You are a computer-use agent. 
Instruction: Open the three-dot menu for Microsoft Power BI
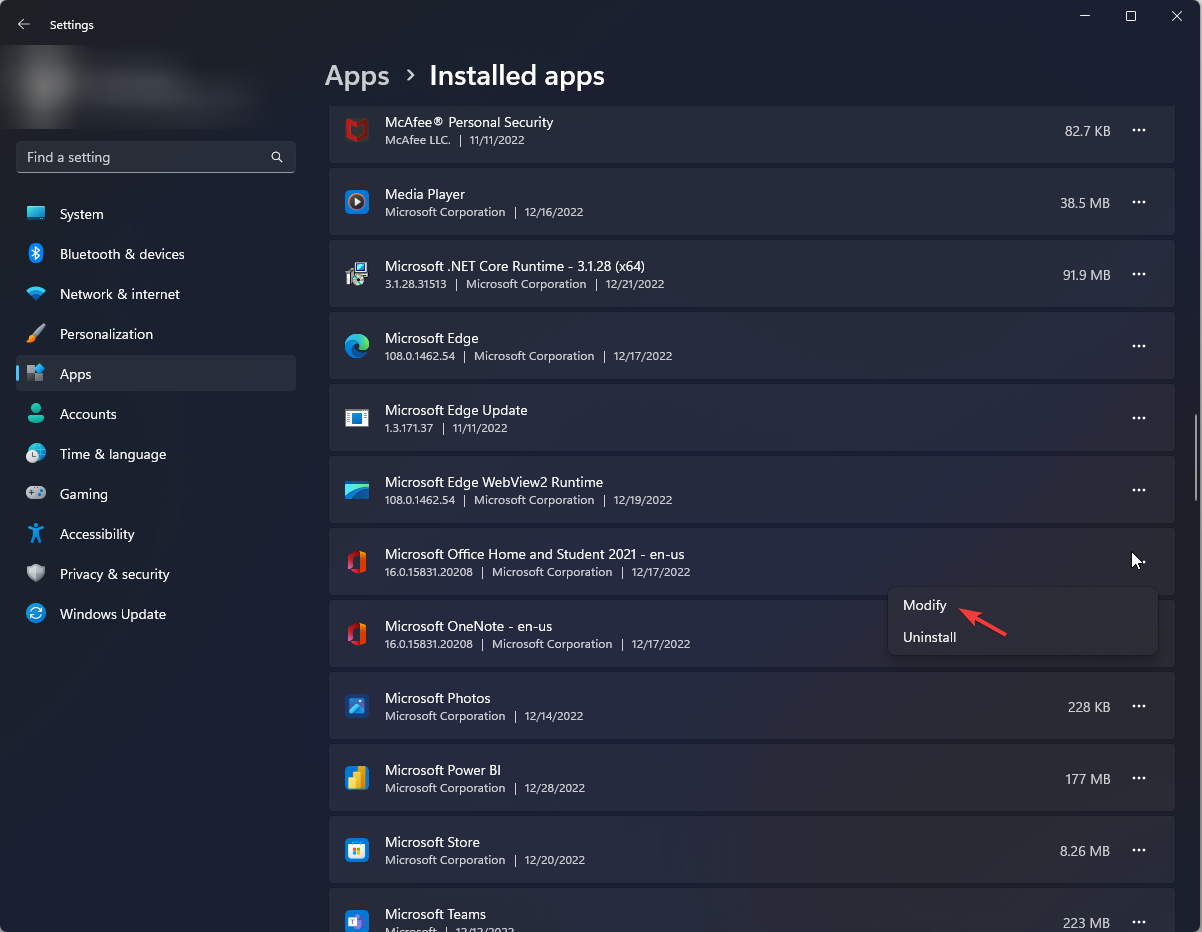[1139, 778]
